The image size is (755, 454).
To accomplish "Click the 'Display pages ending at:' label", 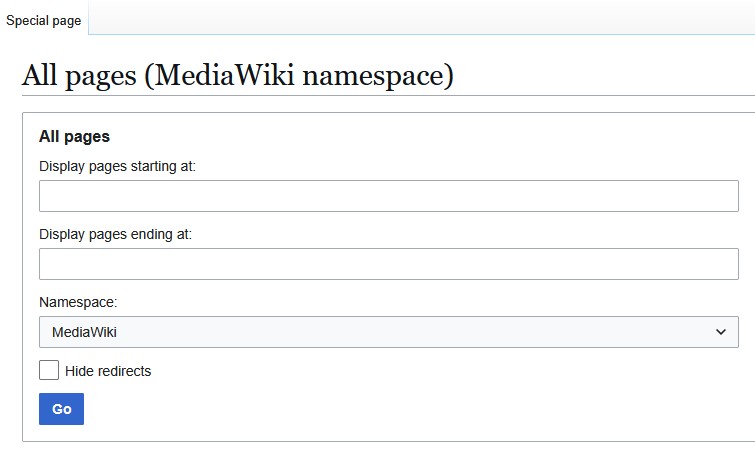I will point(115,234).
